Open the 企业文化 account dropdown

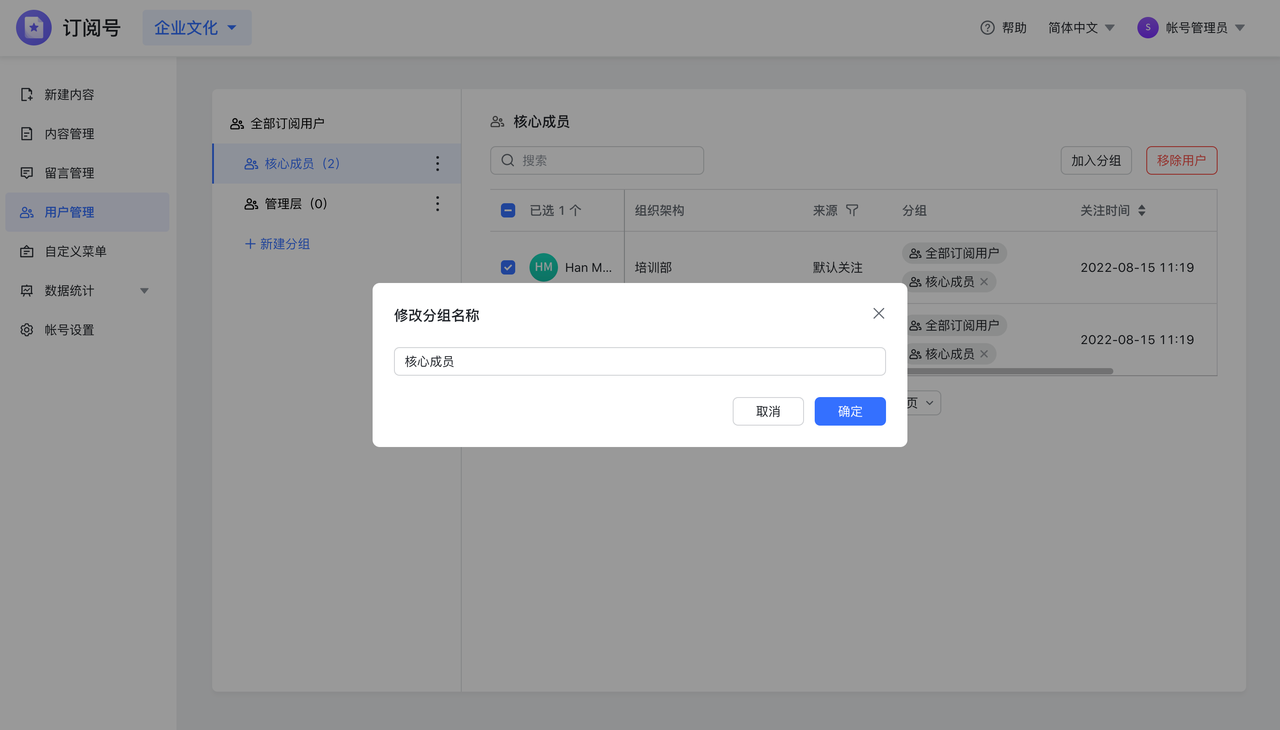pos(197,28)
